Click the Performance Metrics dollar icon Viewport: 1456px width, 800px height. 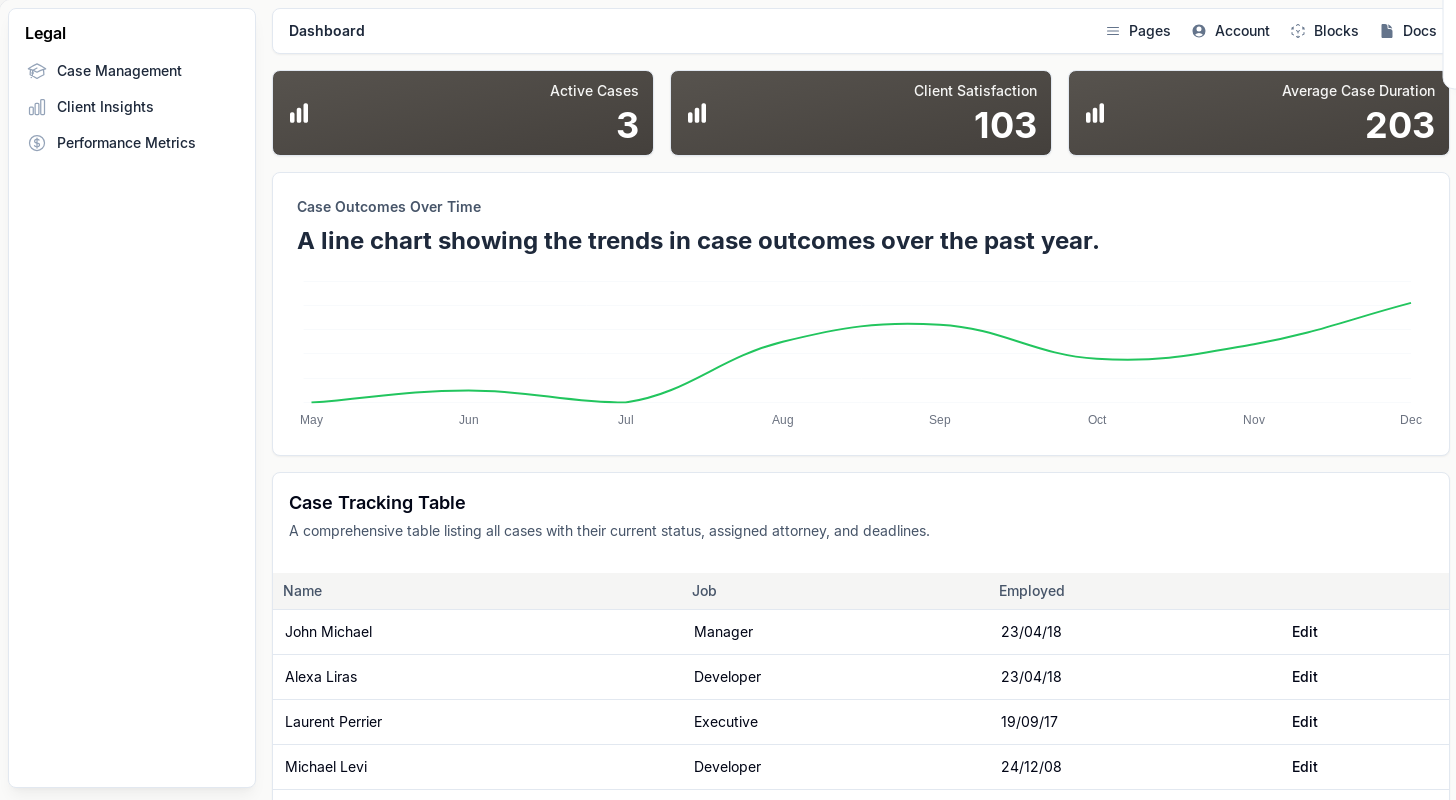click(x=37, y=143)
